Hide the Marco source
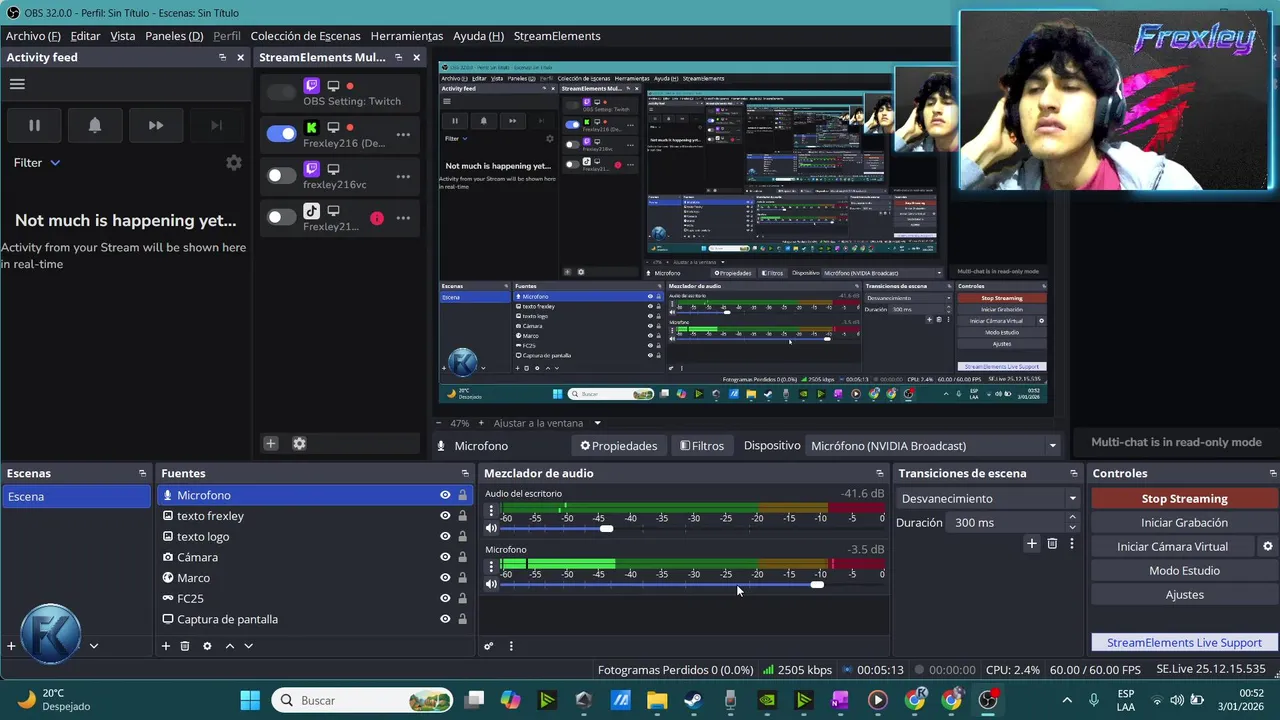This screenshot has height=720, width=1280. (x=445, y=578)
